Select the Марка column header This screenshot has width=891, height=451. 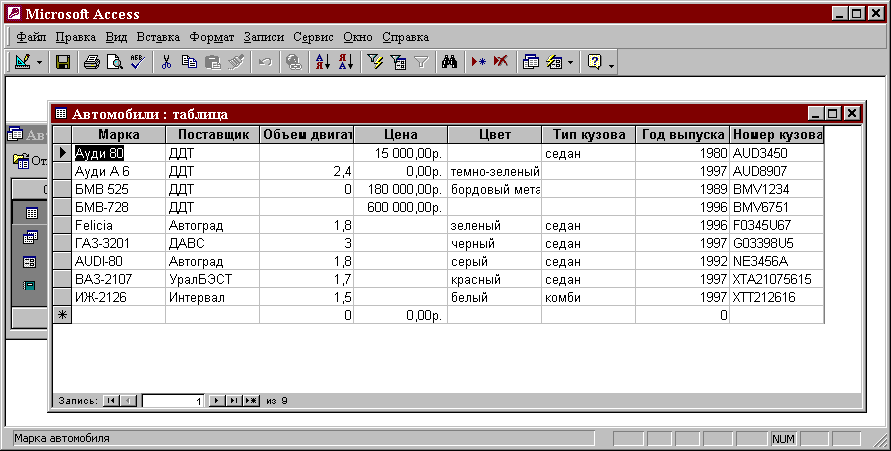119,135
